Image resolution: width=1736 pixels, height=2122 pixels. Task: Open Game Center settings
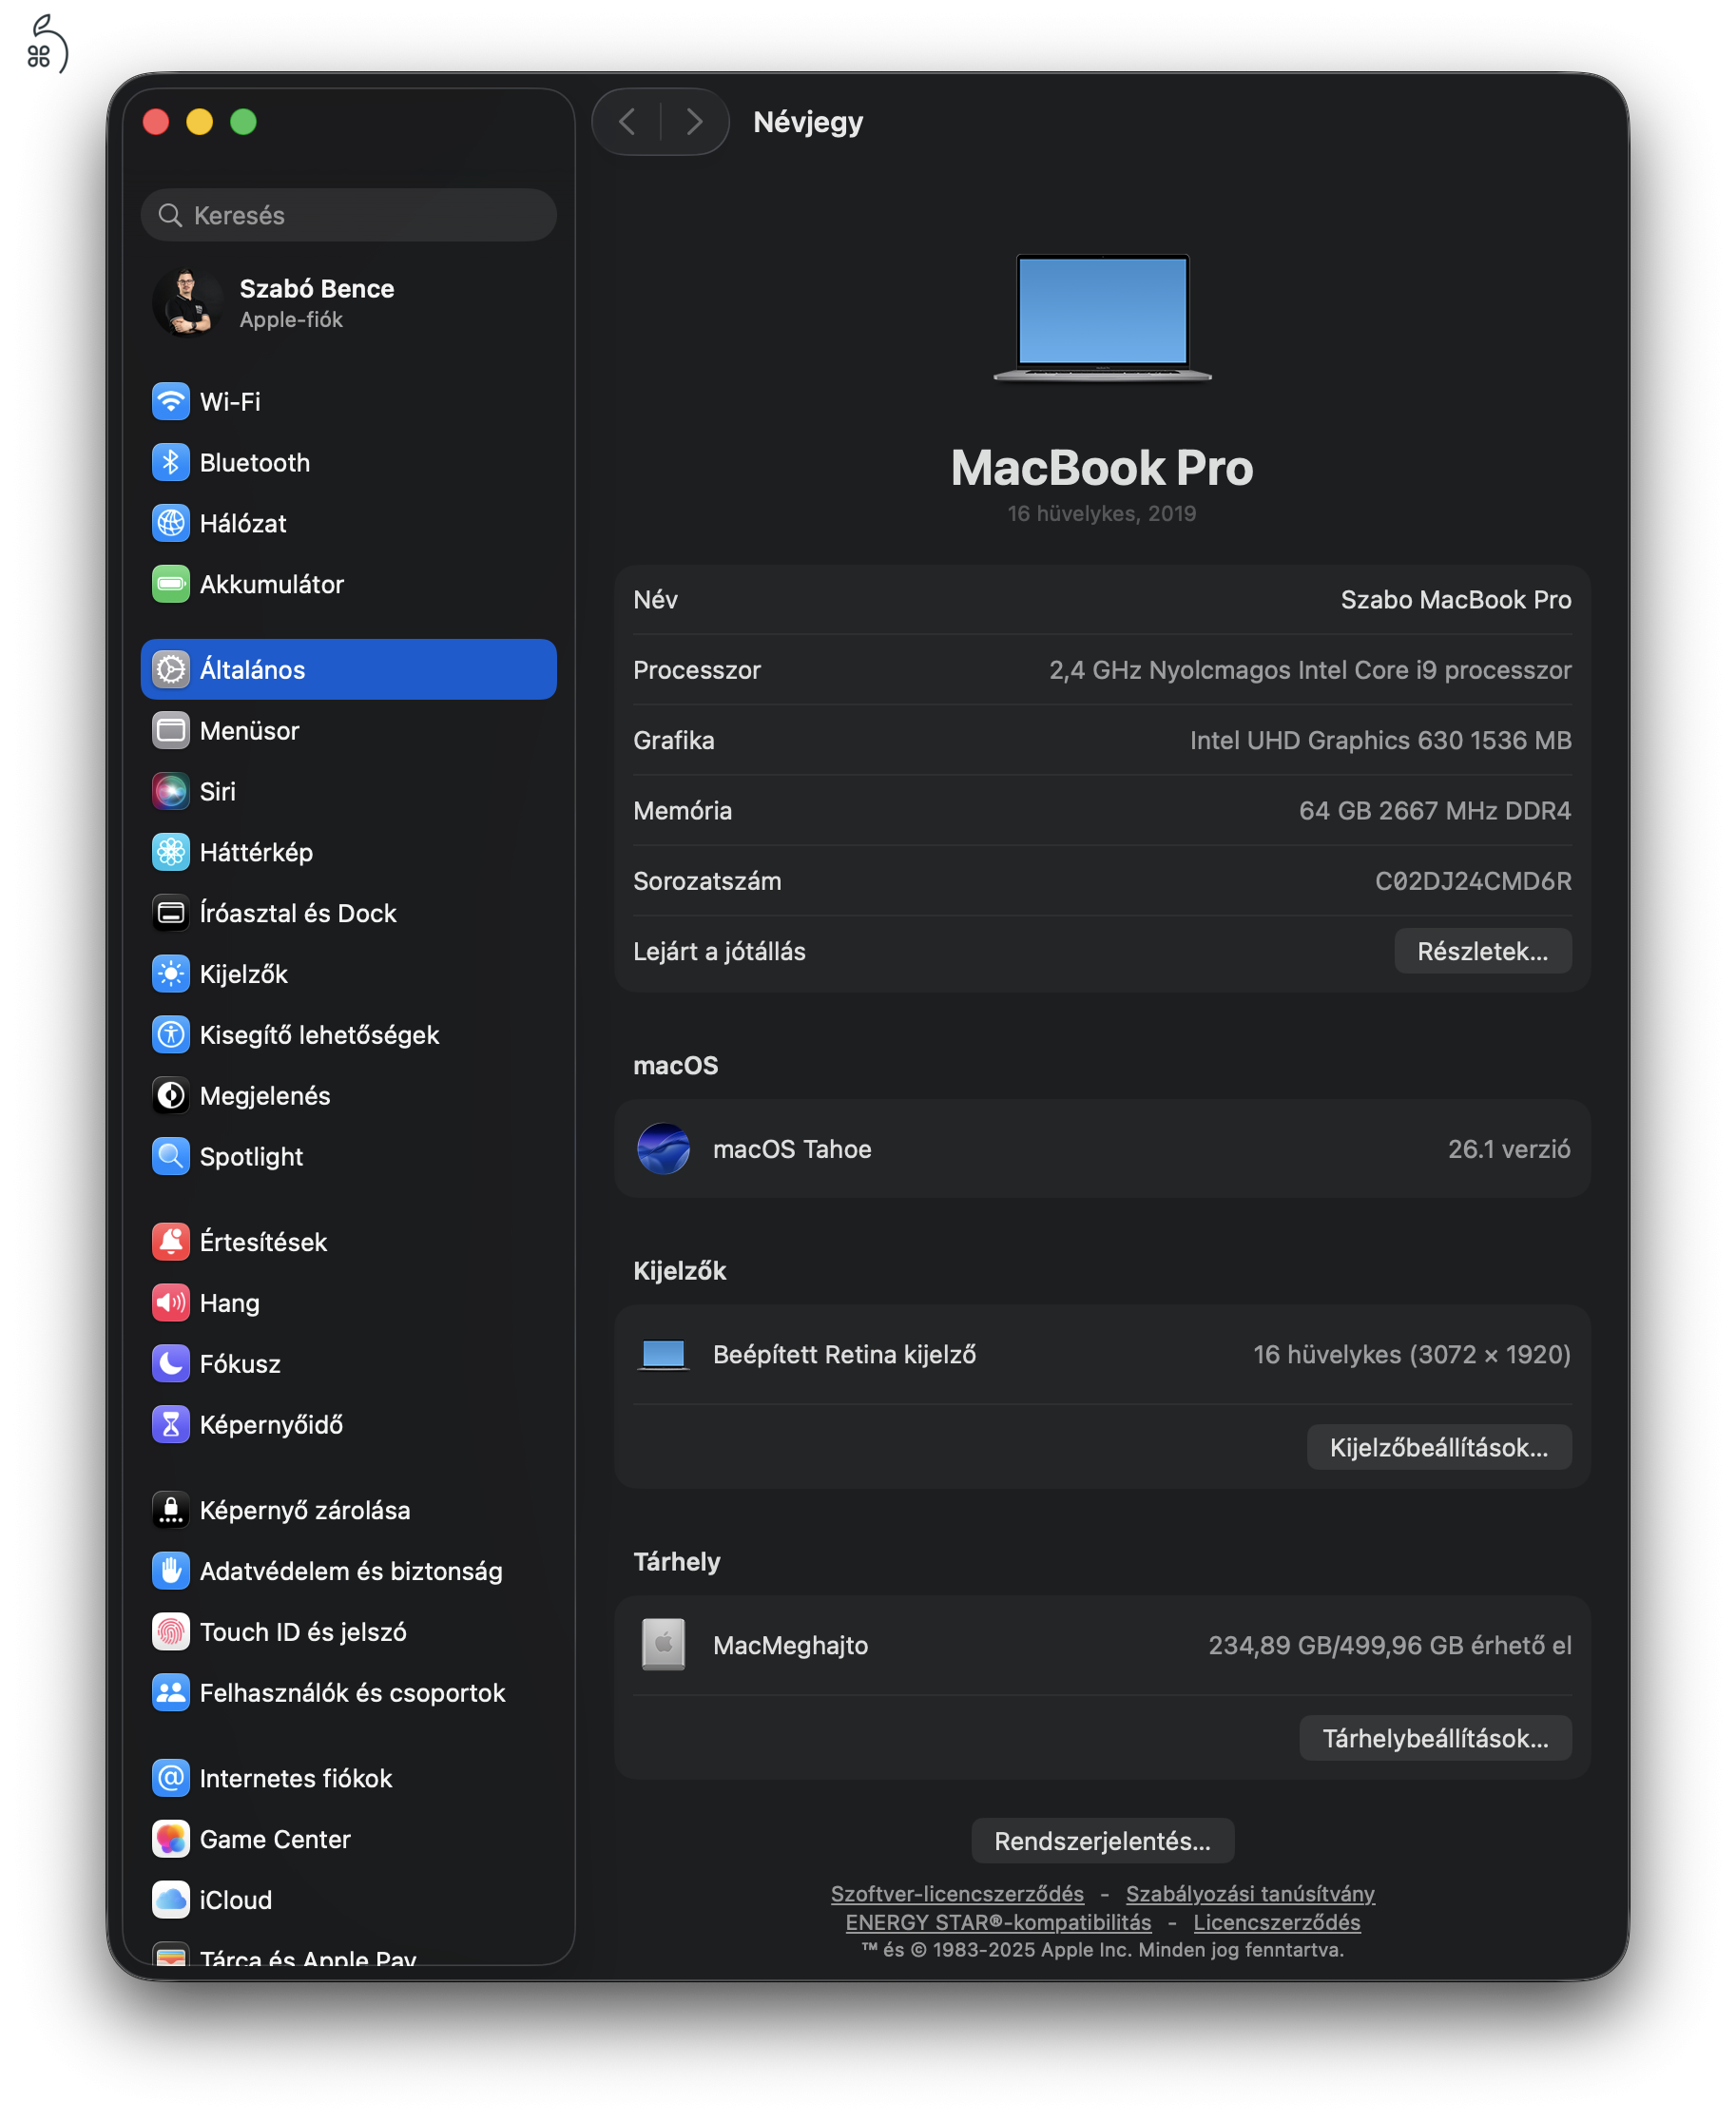[x=275, y=1839]
